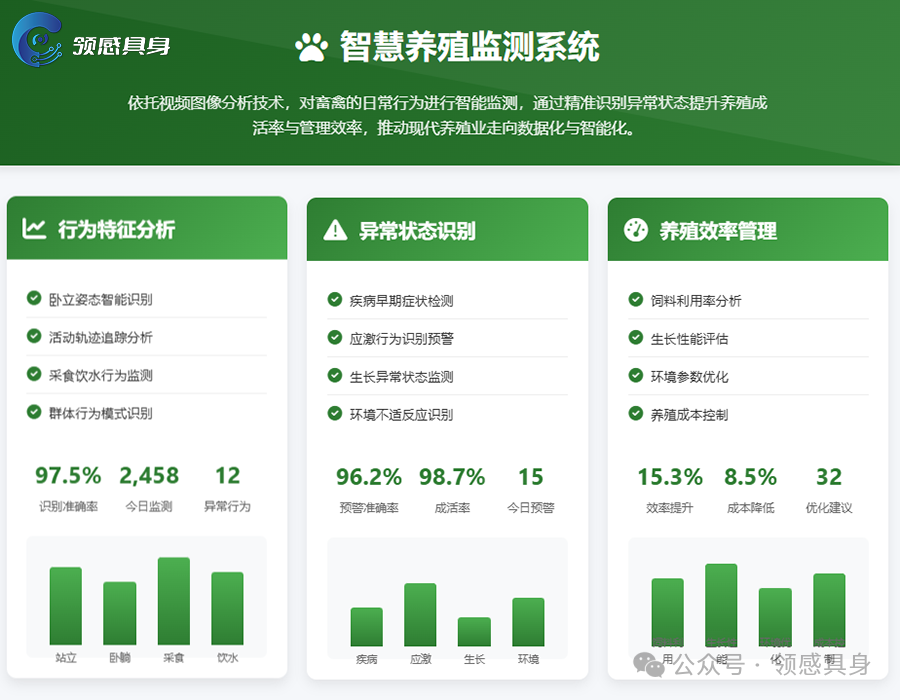Screen dimensions: 900x700
Task: Click the 15 今日预警 statistic
Action: (531, 490)
